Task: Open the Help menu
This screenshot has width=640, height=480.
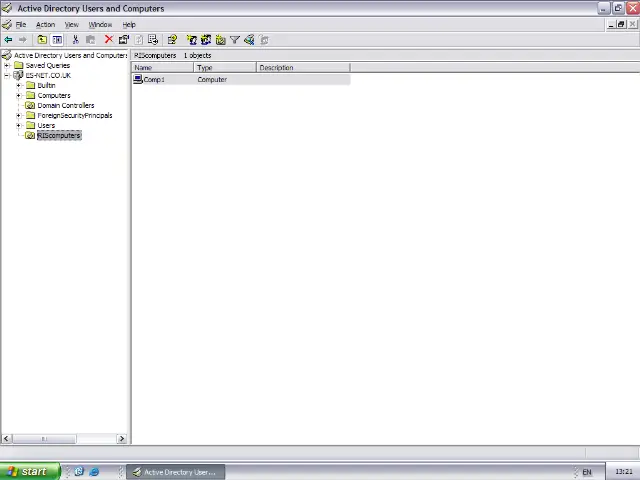Action: 129,24
